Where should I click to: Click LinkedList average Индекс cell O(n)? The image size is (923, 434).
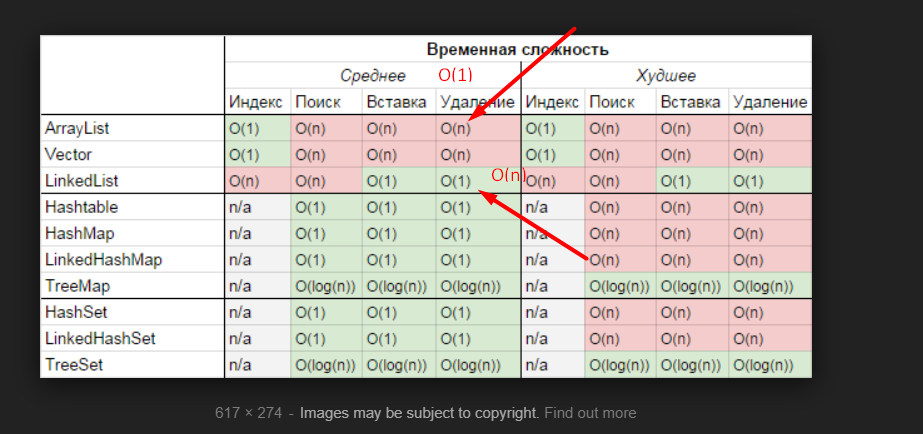pyautogui.click(x=258, y=181)
